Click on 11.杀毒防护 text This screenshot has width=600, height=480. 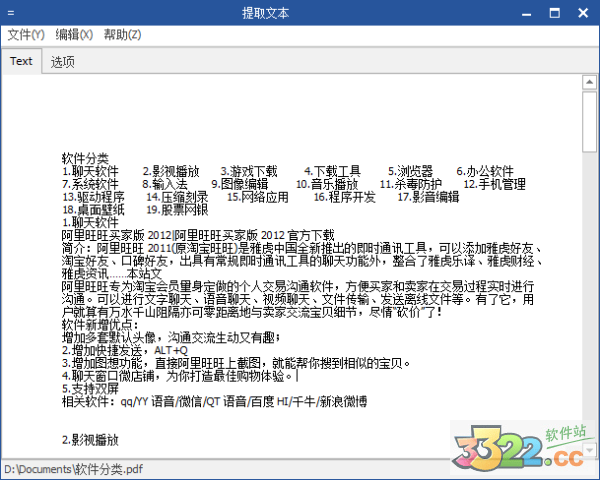411,184
